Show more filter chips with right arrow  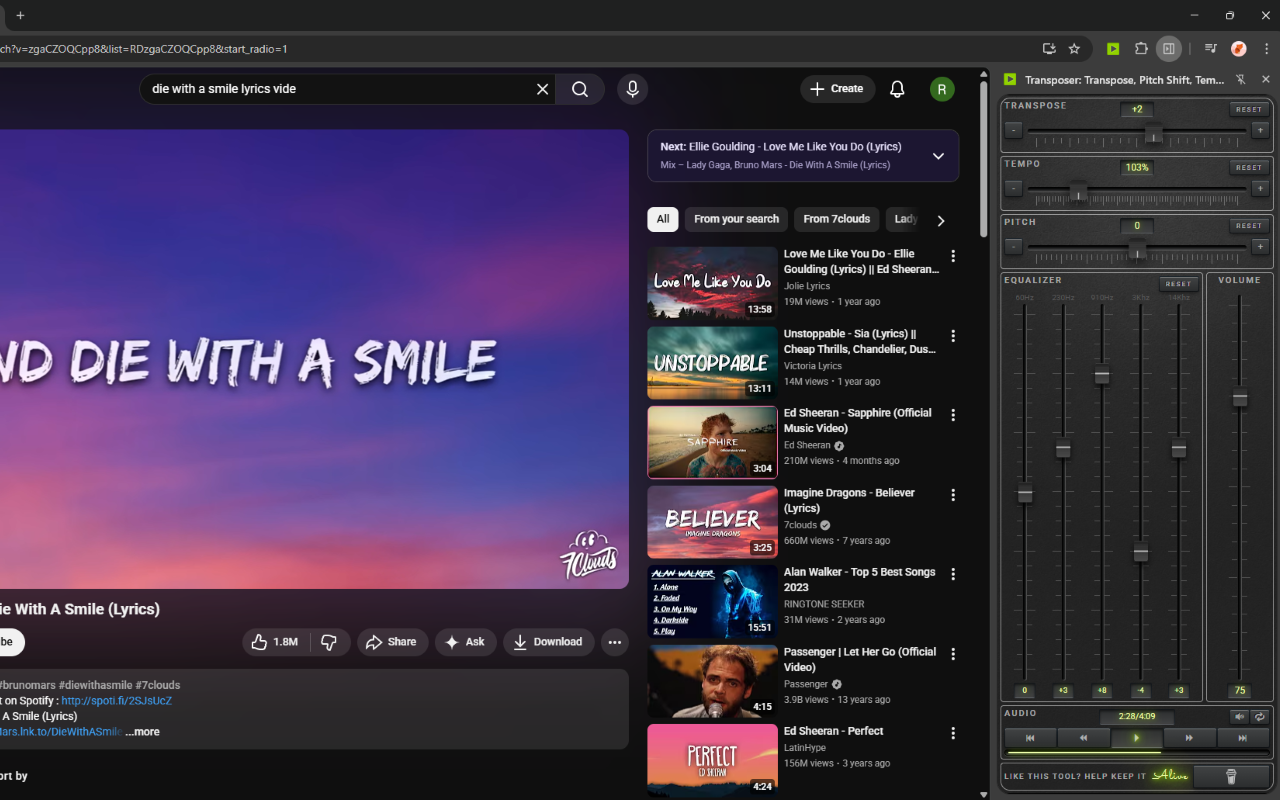coord(940,220)
